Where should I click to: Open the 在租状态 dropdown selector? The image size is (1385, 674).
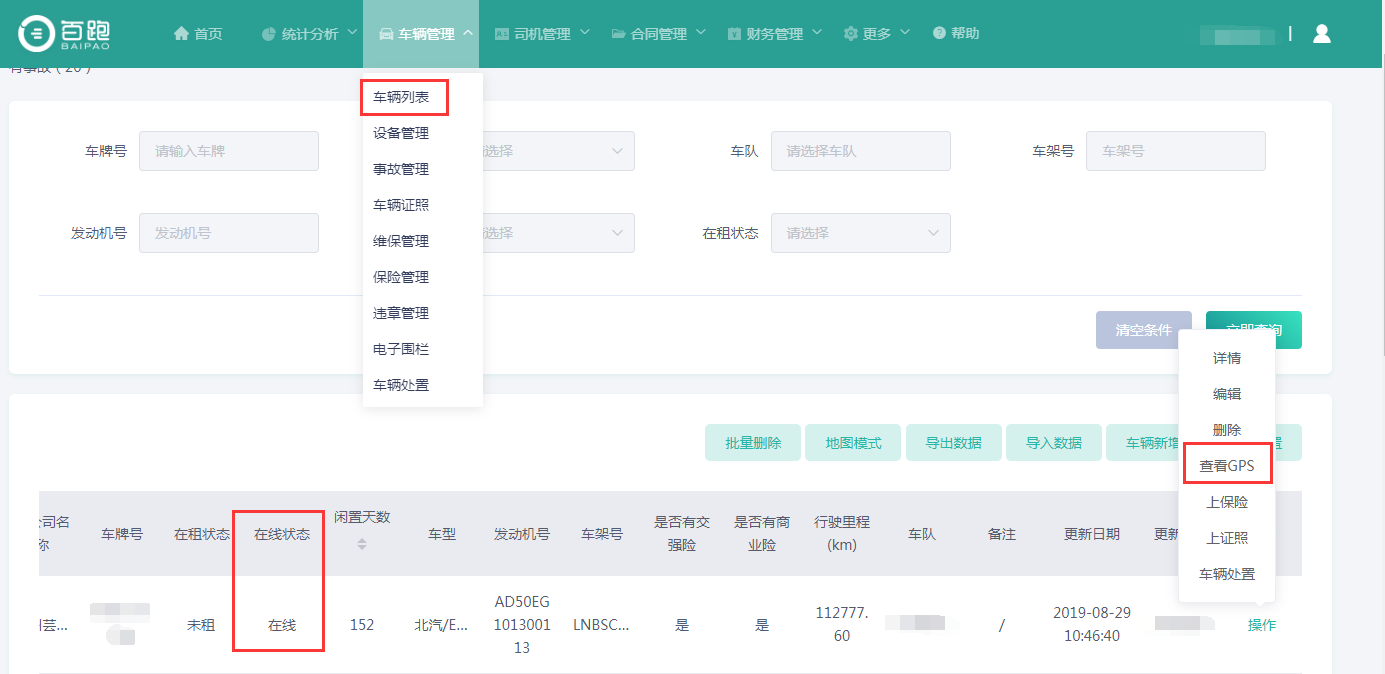860,233
